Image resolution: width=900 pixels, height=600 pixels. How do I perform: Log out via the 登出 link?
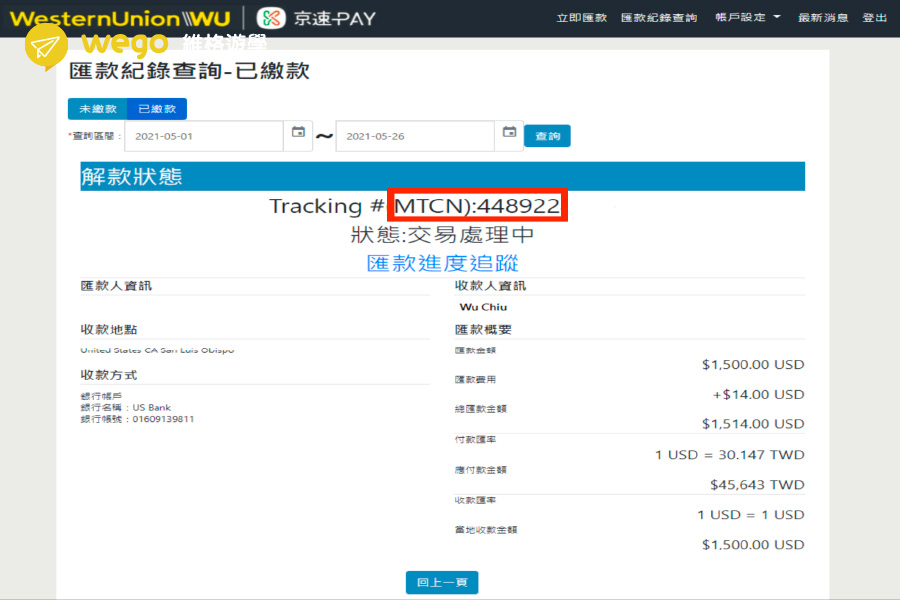(874, 18)
